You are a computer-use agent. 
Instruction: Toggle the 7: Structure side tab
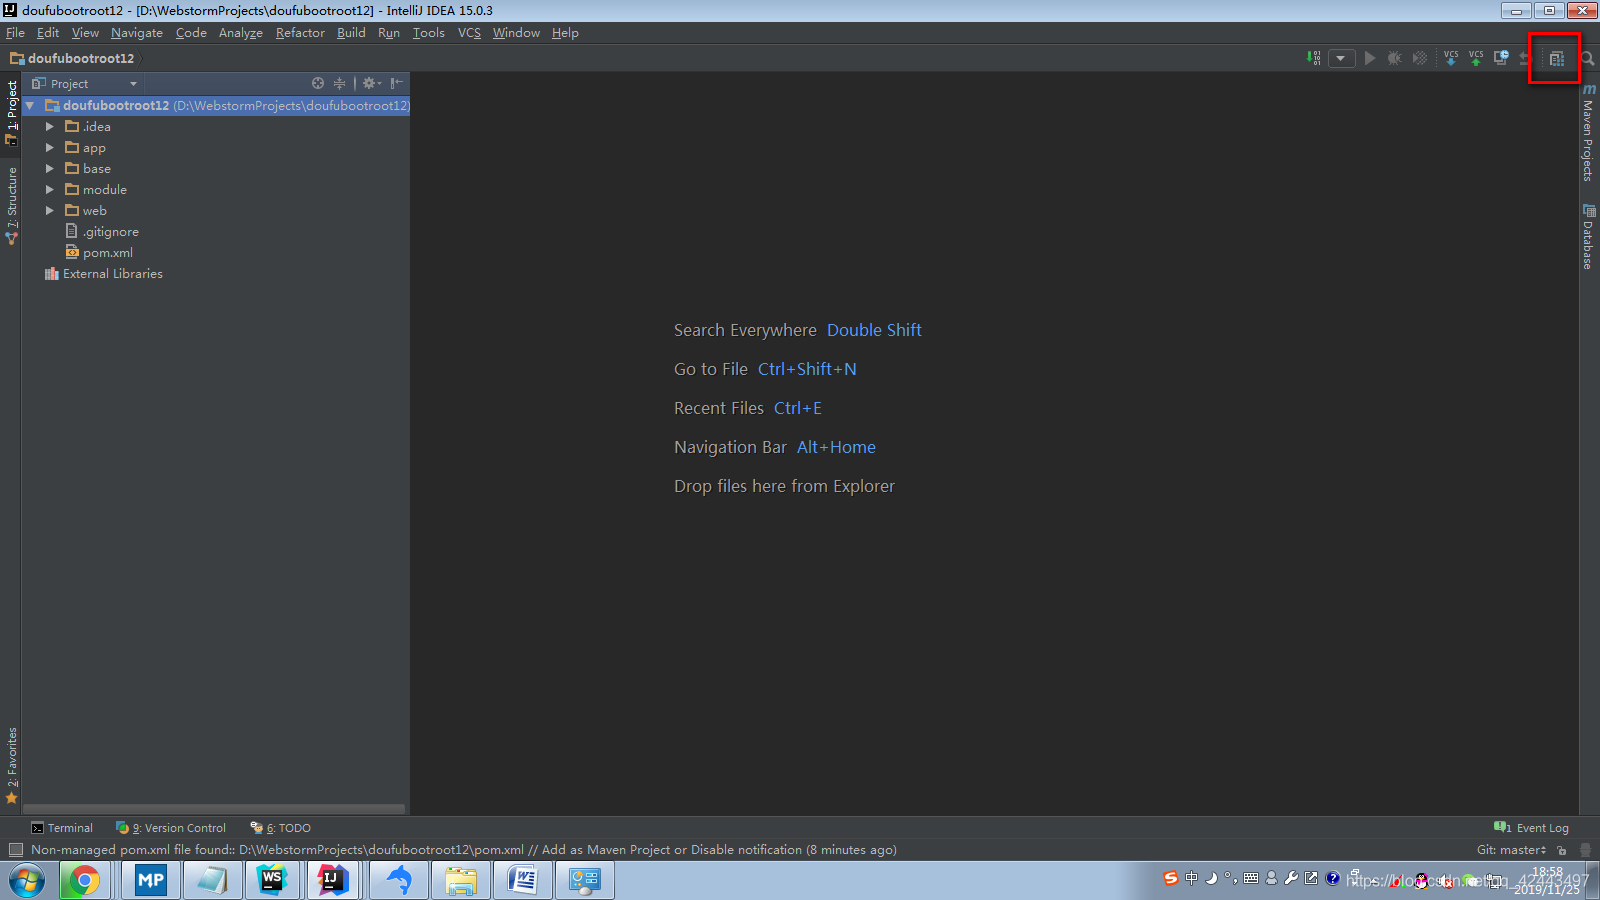[11, 206]
